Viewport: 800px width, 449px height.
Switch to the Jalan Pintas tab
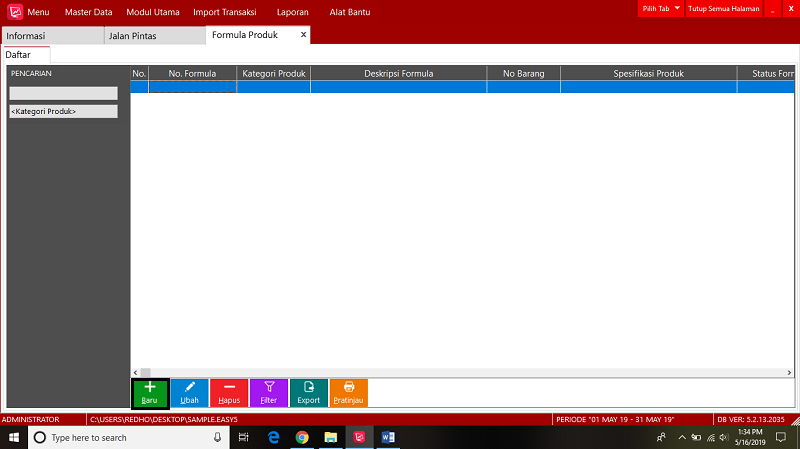point(132,35)
